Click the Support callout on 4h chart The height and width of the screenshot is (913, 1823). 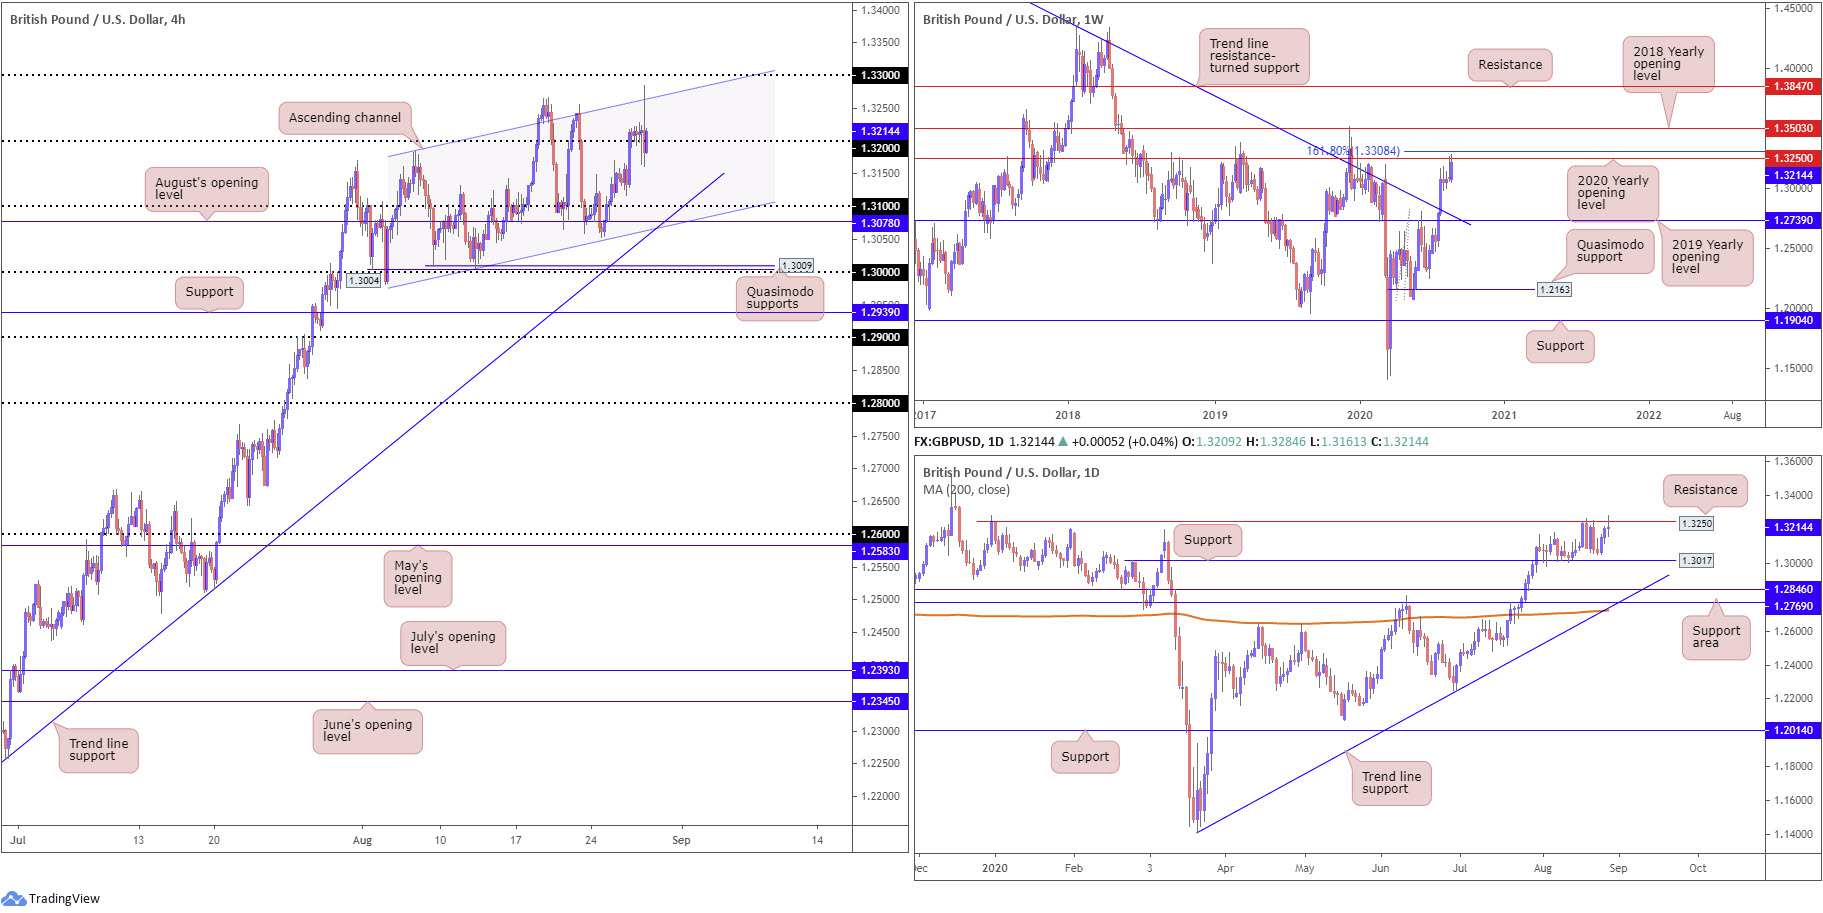[209, 292]
